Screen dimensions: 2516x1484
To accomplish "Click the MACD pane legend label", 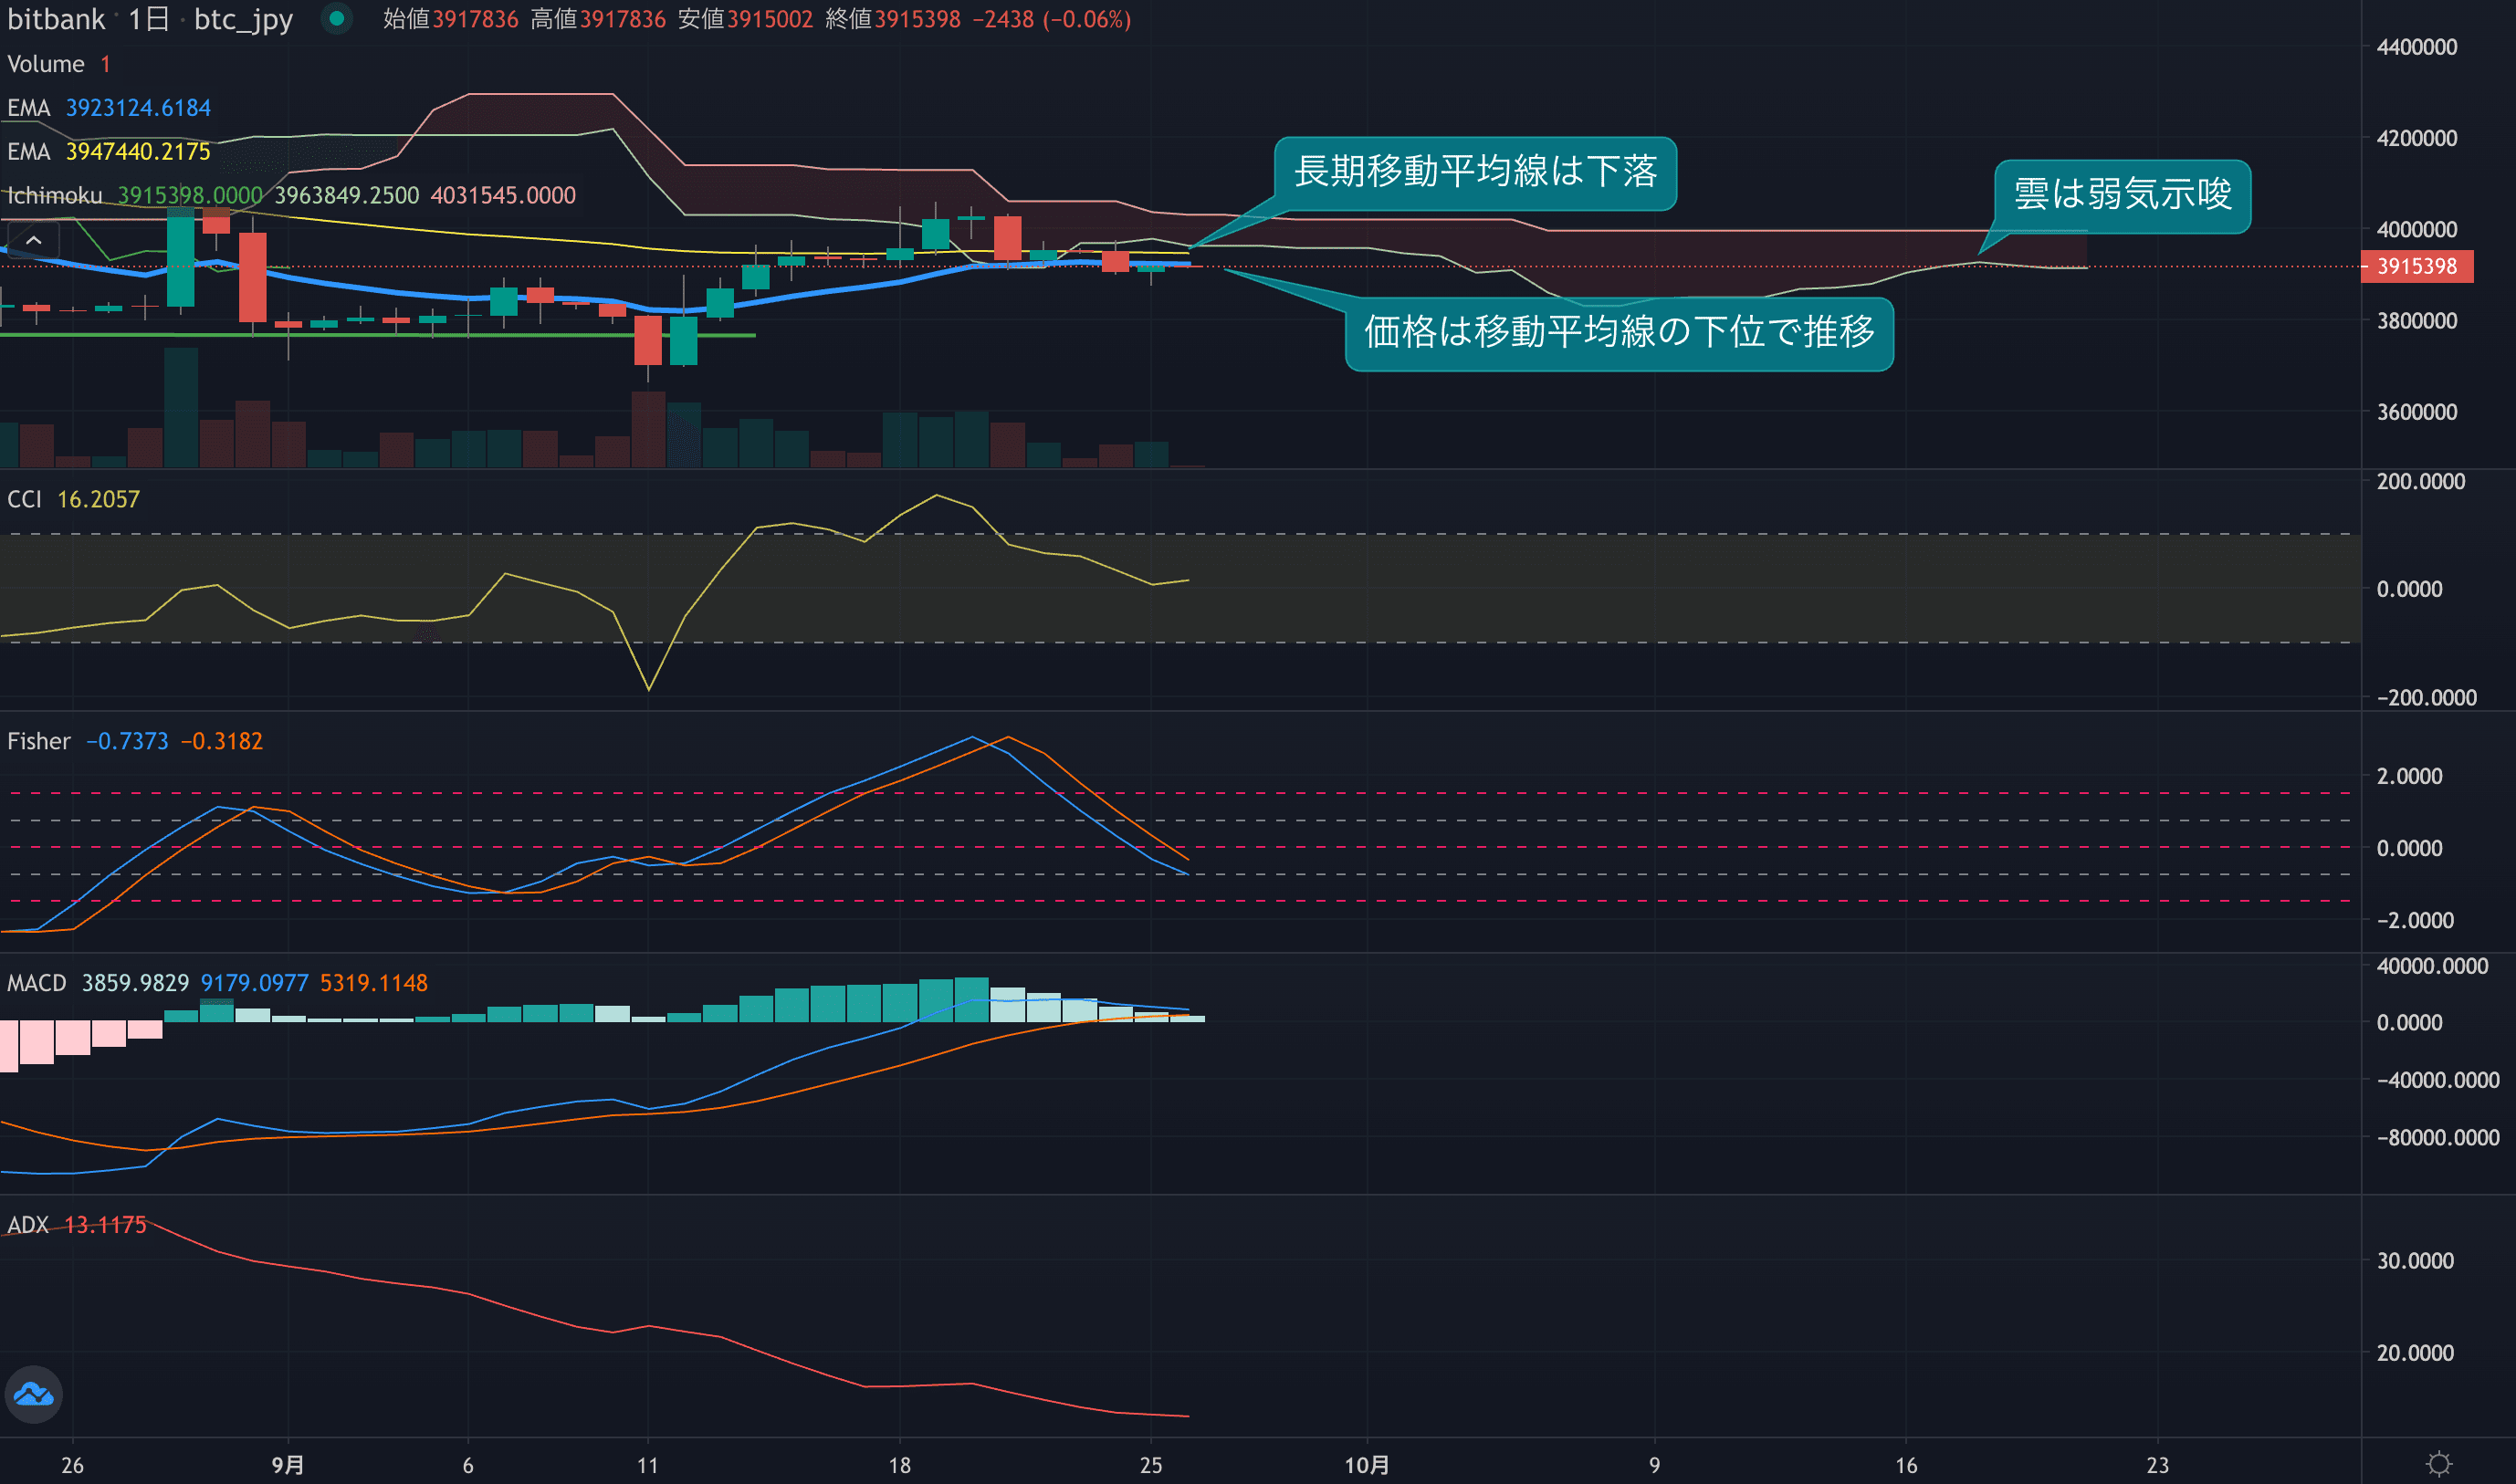I will pos(37,983).
